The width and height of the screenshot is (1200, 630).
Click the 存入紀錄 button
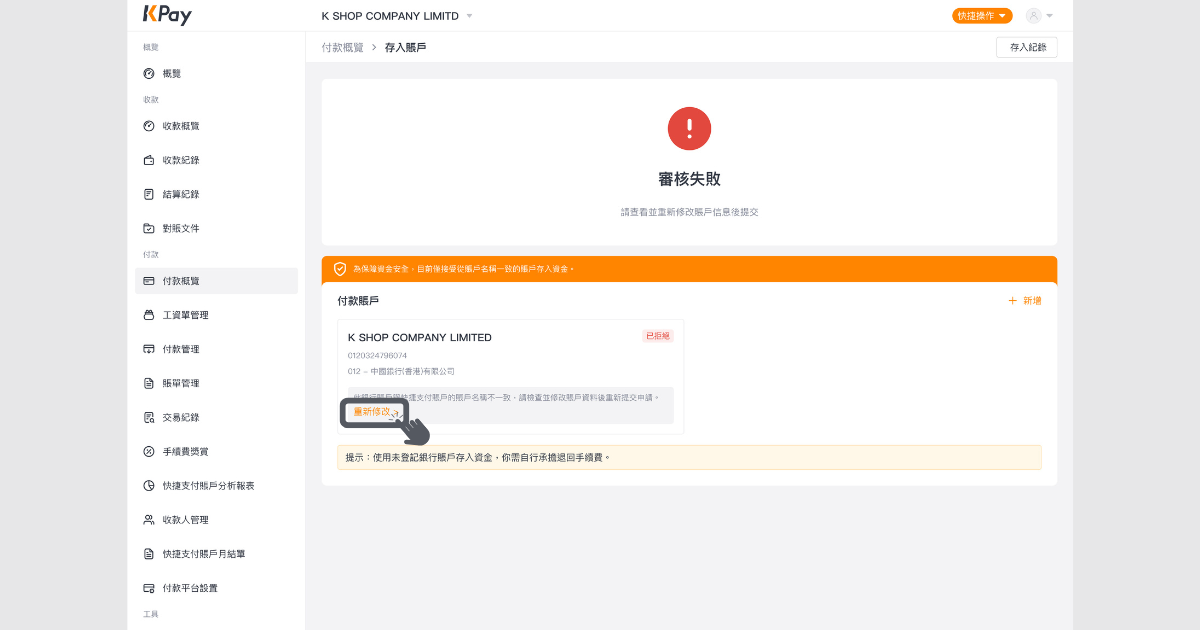coord(1026,47)
